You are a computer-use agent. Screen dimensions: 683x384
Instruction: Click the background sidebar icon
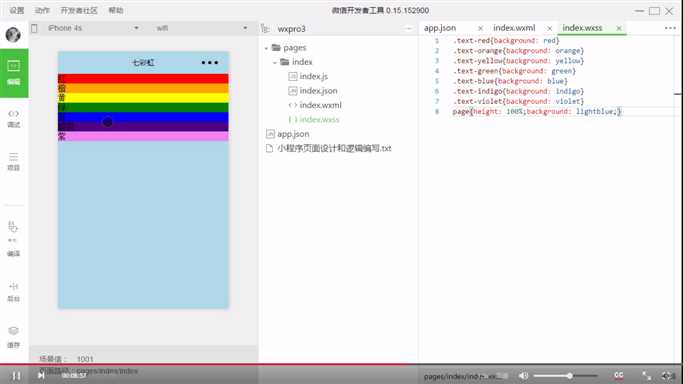click(x=14, y=292)
